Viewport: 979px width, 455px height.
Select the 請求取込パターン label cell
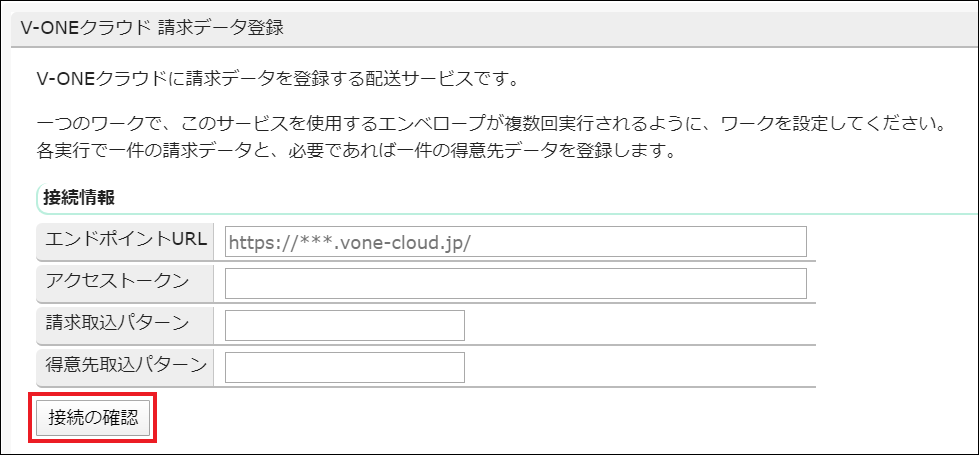118,324
